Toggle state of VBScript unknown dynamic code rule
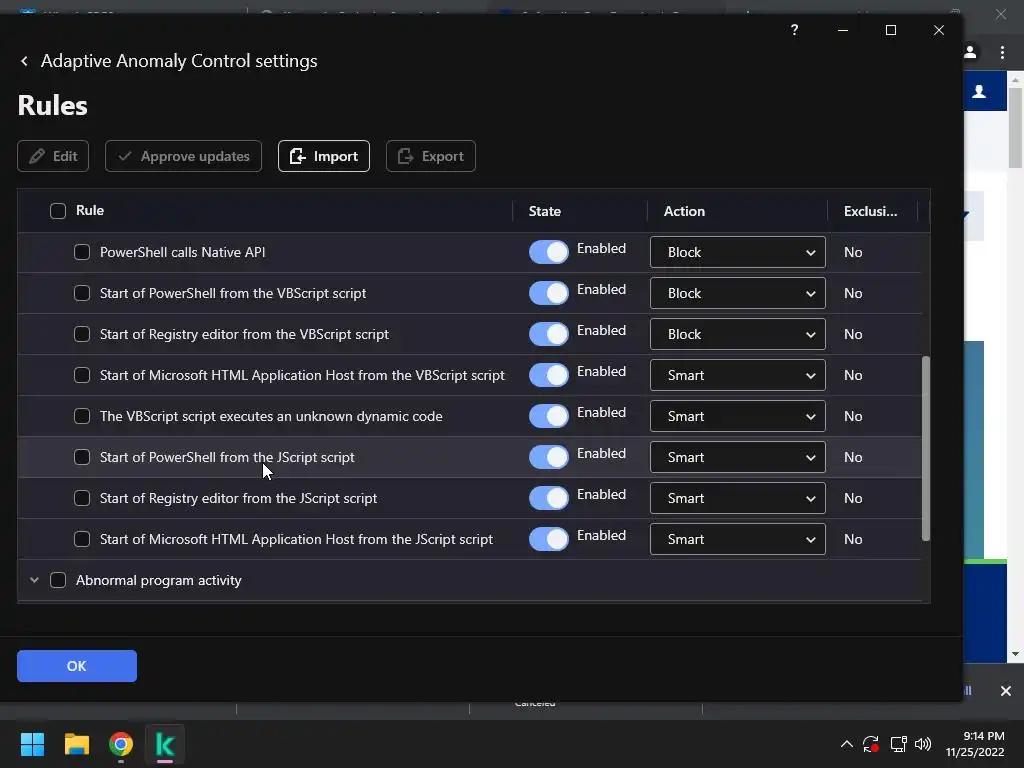1024x768 pixels. 549,416
